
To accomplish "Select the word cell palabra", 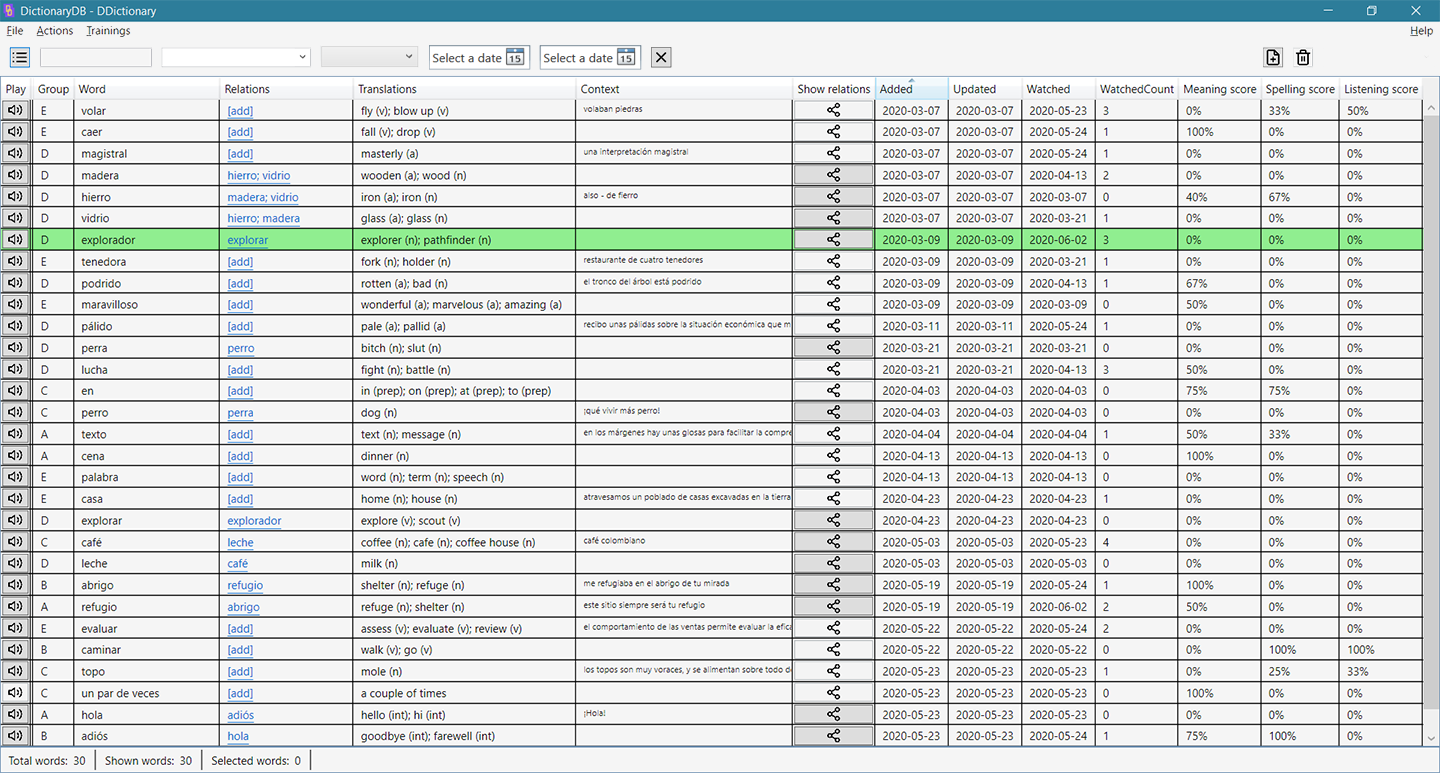I will click(x=147, y=477).
